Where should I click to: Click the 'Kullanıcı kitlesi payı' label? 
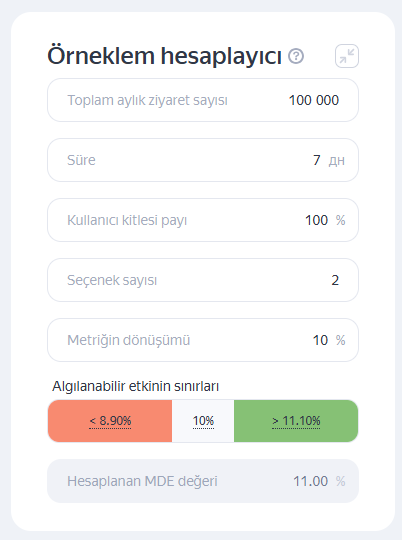(127, 220)
